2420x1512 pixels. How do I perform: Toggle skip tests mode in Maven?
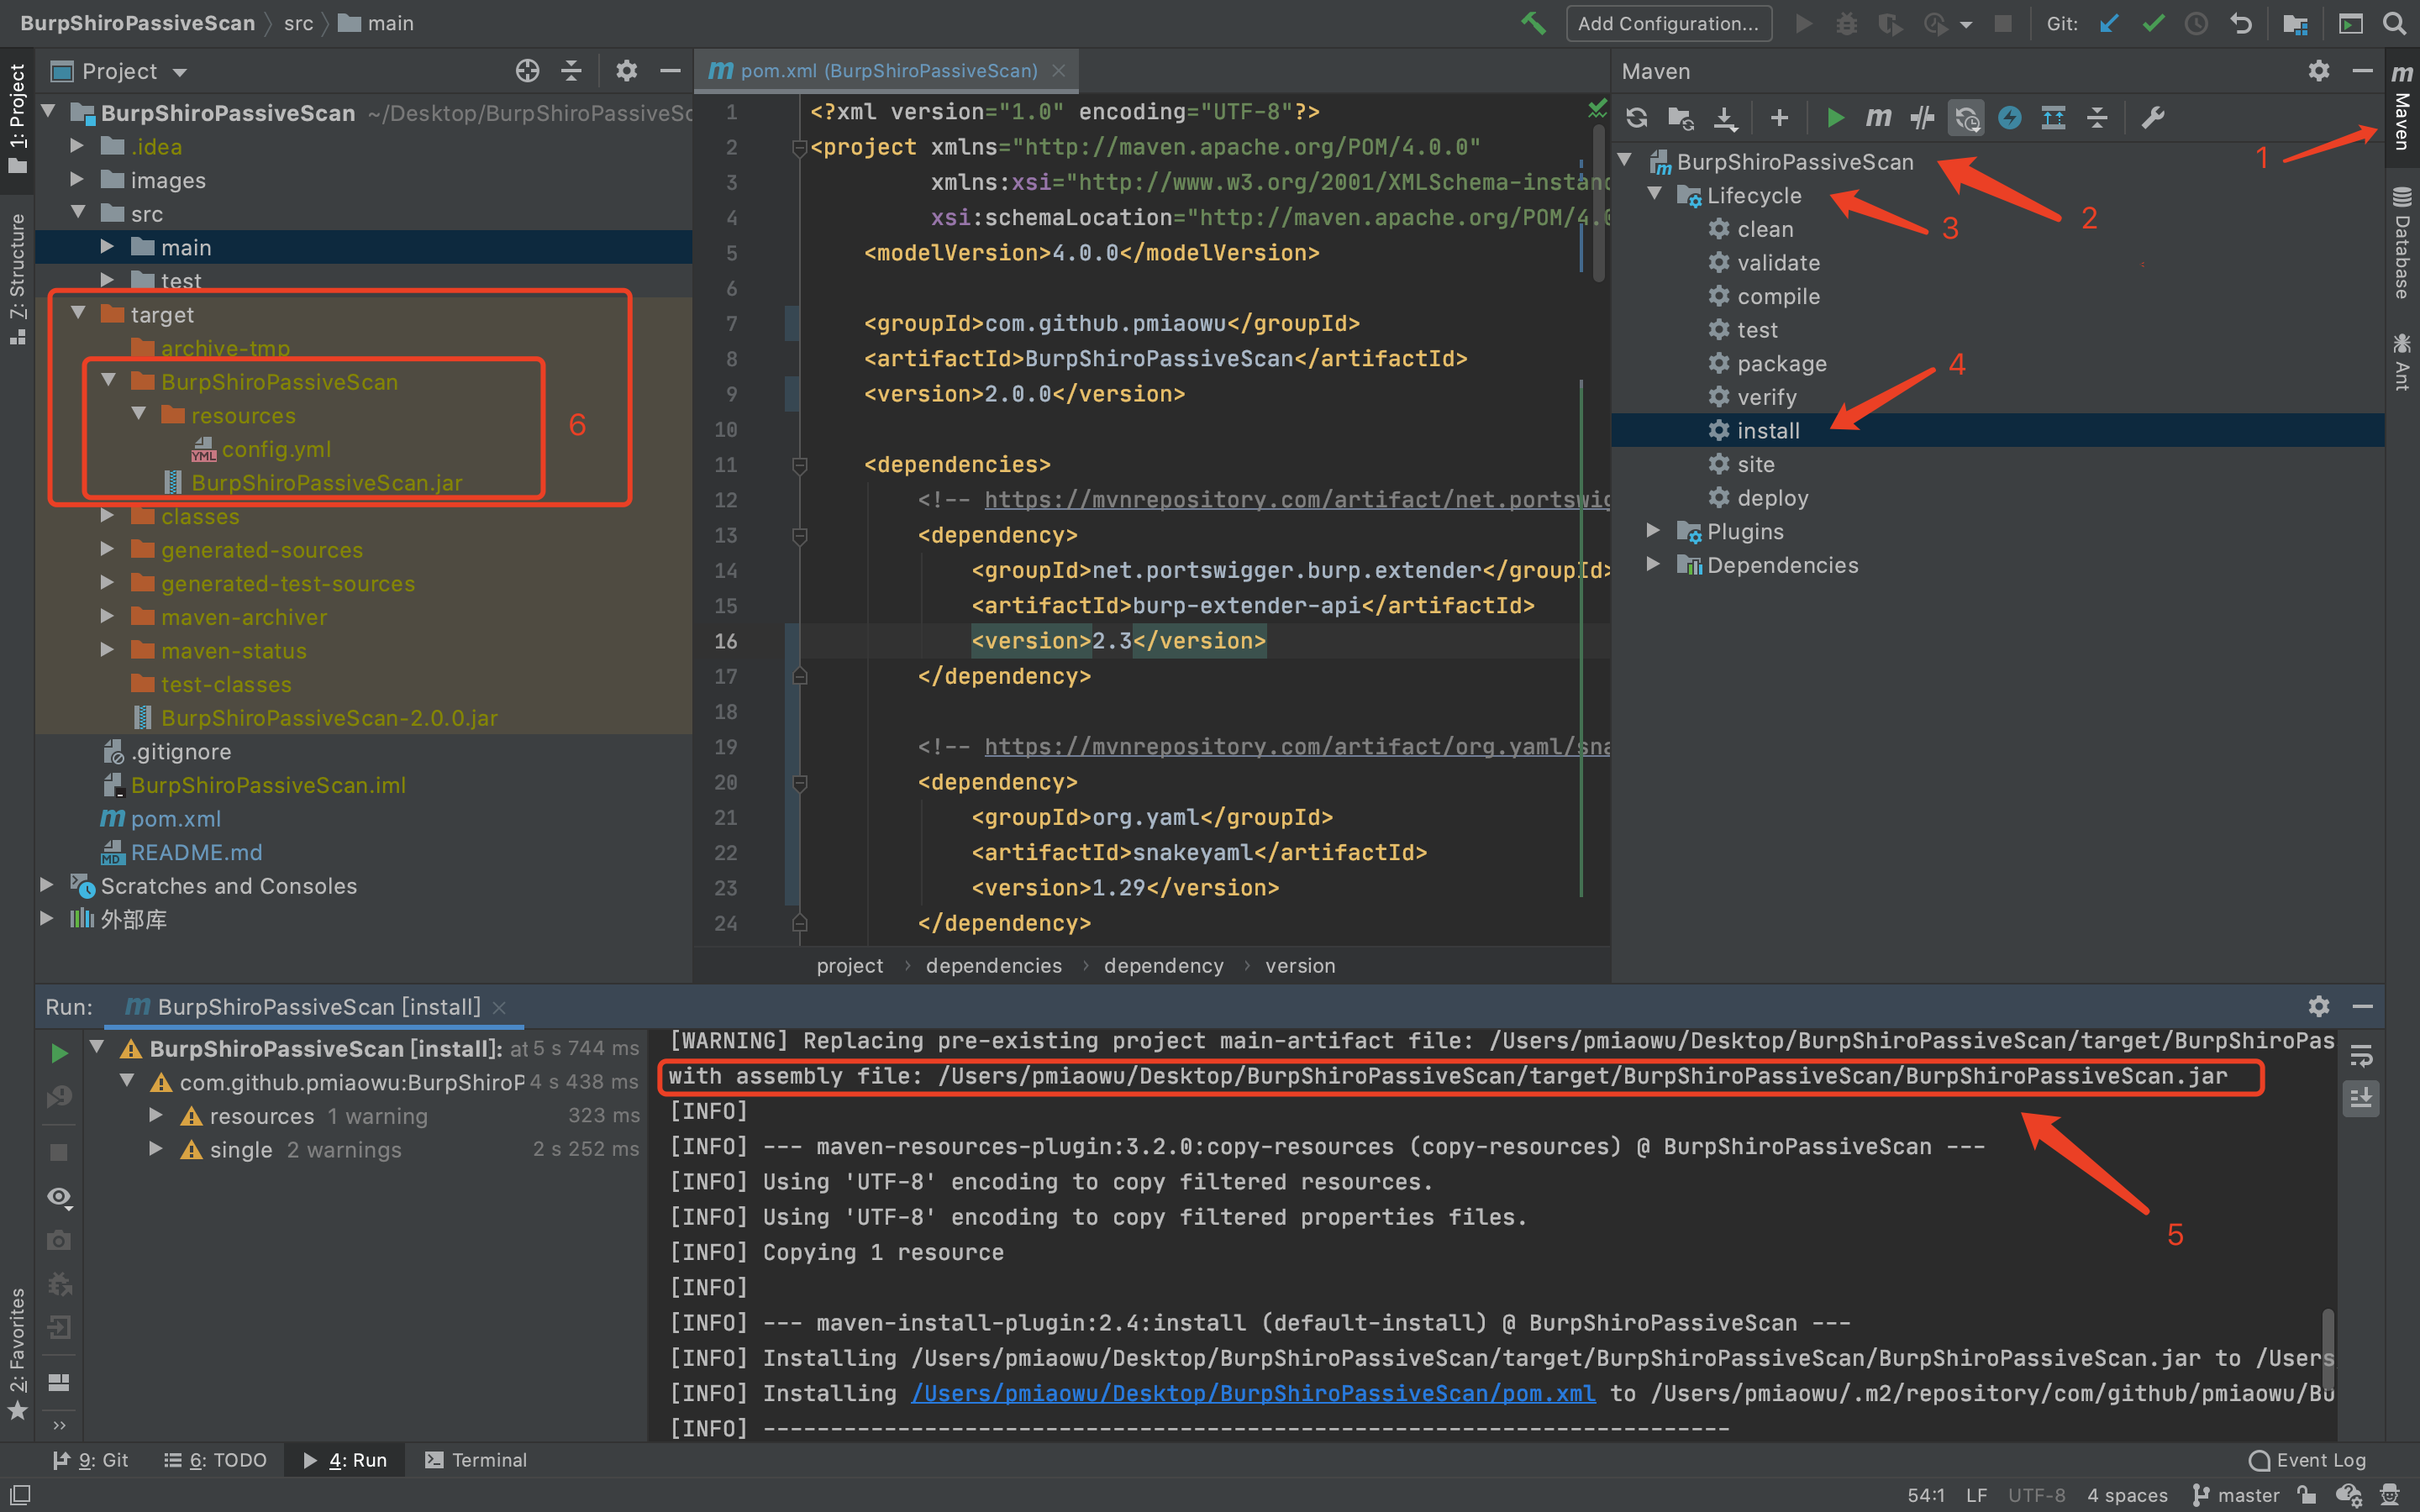click(2009, 118)
